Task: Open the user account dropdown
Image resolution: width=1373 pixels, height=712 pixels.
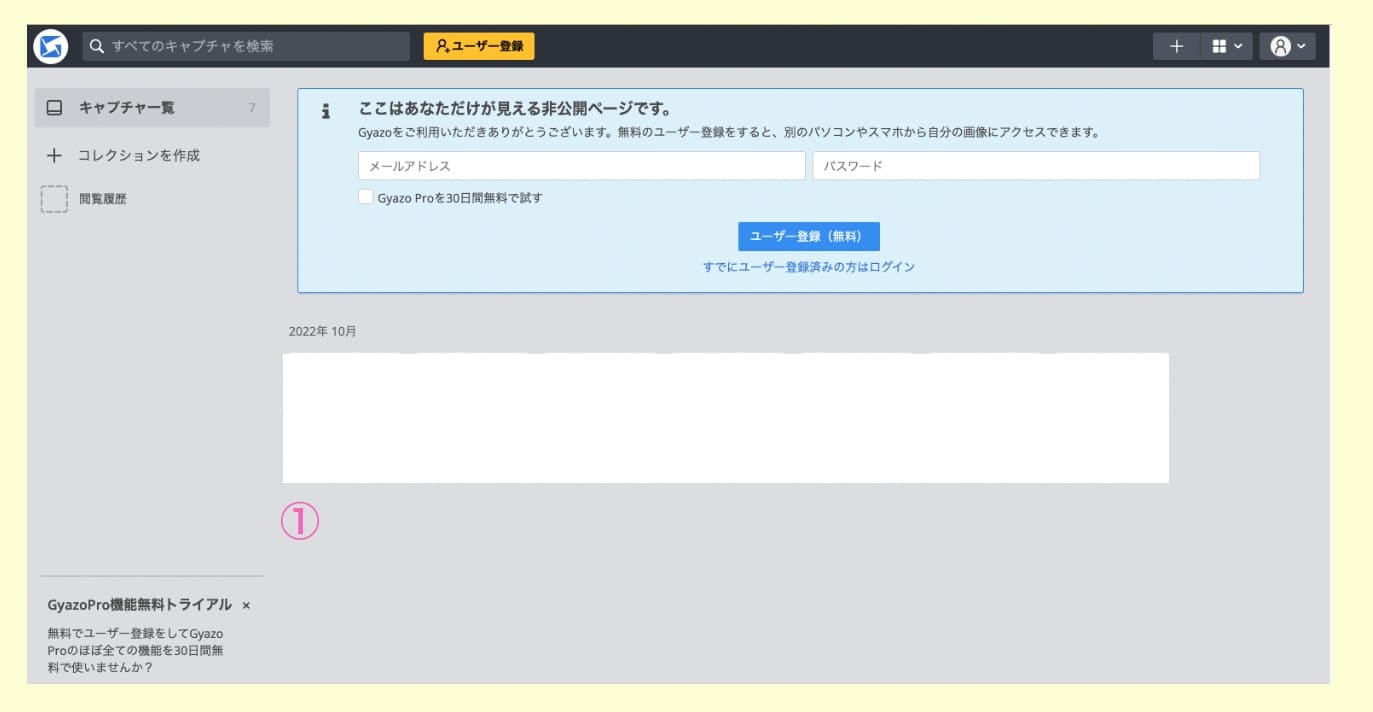Action: (x=1288, y=46)
